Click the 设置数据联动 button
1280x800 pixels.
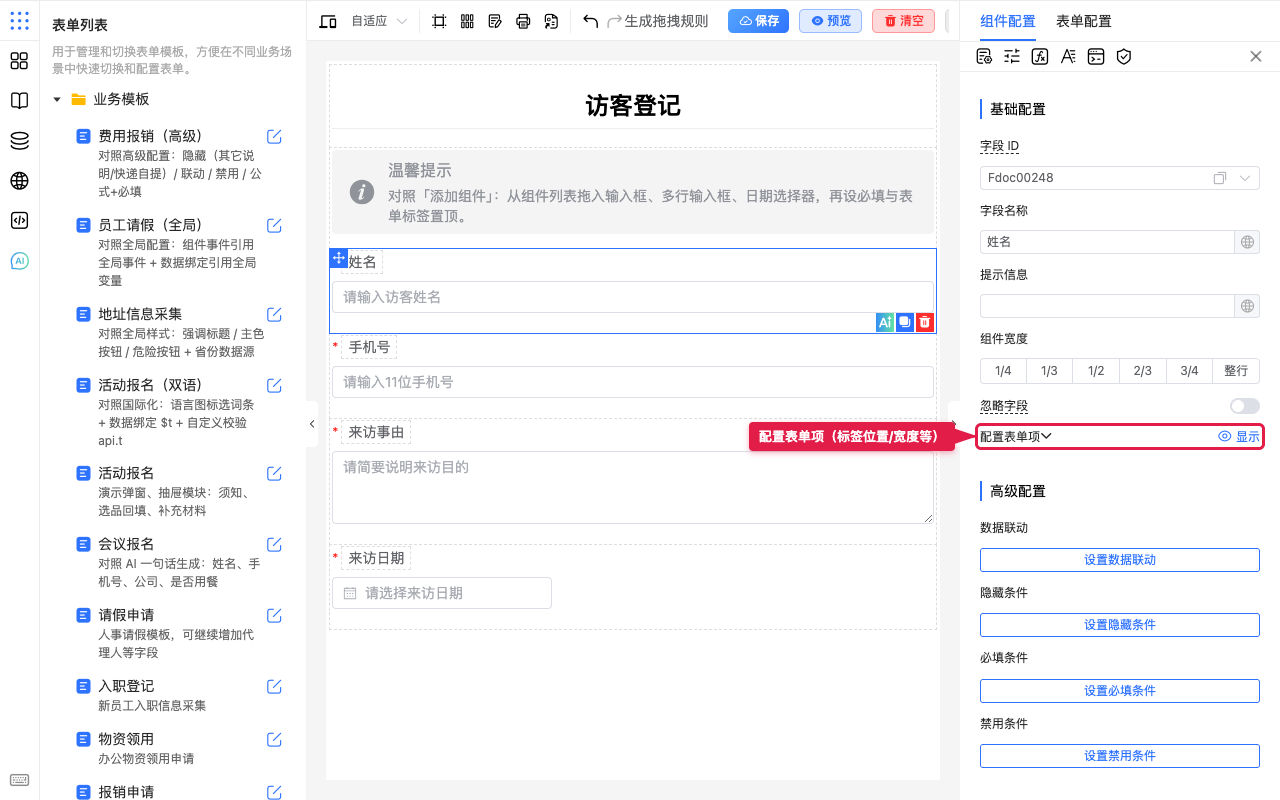1120,560
